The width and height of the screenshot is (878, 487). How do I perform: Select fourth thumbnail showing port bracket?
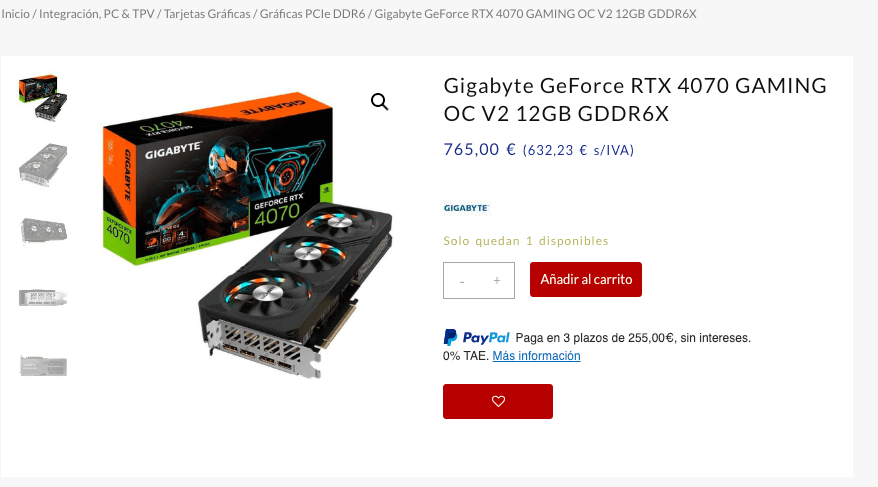pyautogui.click(x=43, y=297)
